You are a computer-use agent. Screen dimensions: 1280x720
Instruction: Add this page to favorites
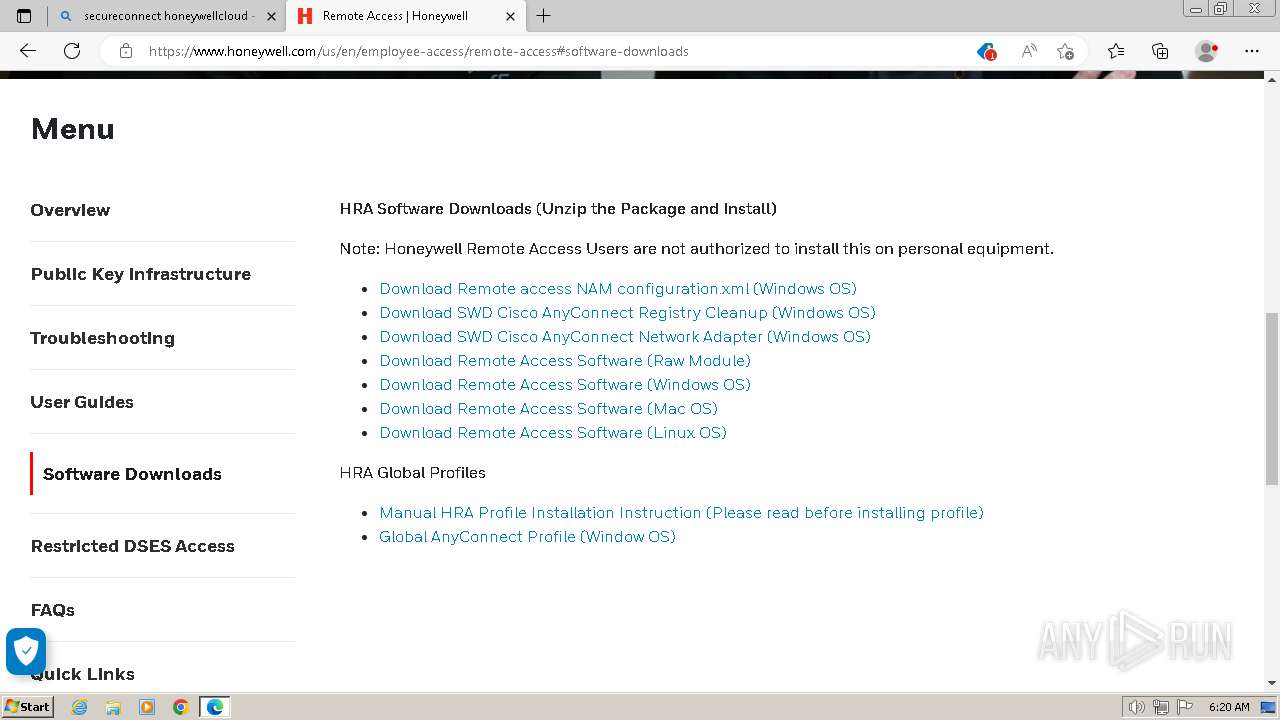(1065, 51)
